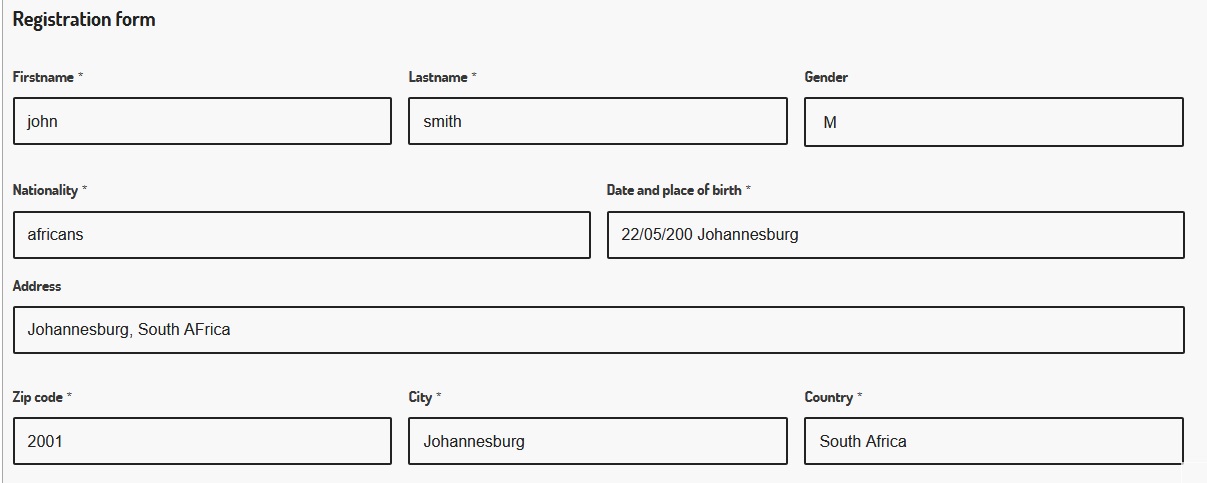Viewport: 1207px width, 483px height.
Task: Click inside the Address input box
Action: pyautogui.click(x=598, y=330)
